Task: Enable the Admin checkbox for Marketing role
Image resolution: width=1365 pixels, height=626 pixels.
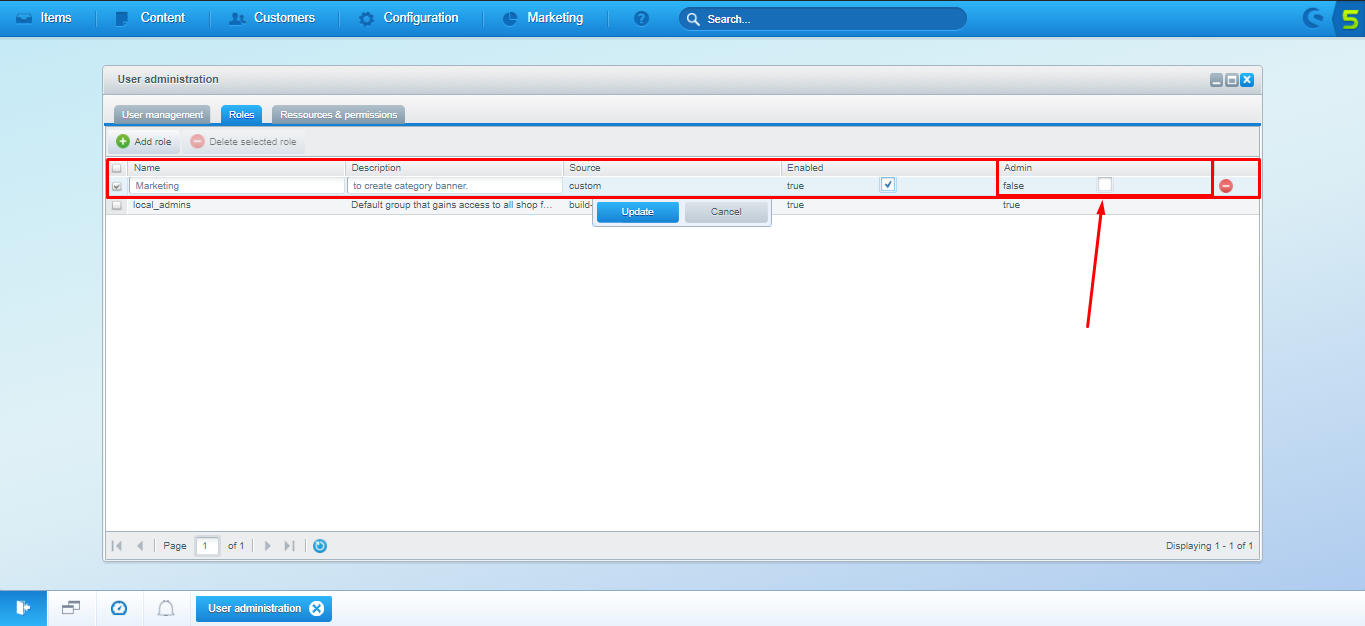Action: pos(1105,185)
